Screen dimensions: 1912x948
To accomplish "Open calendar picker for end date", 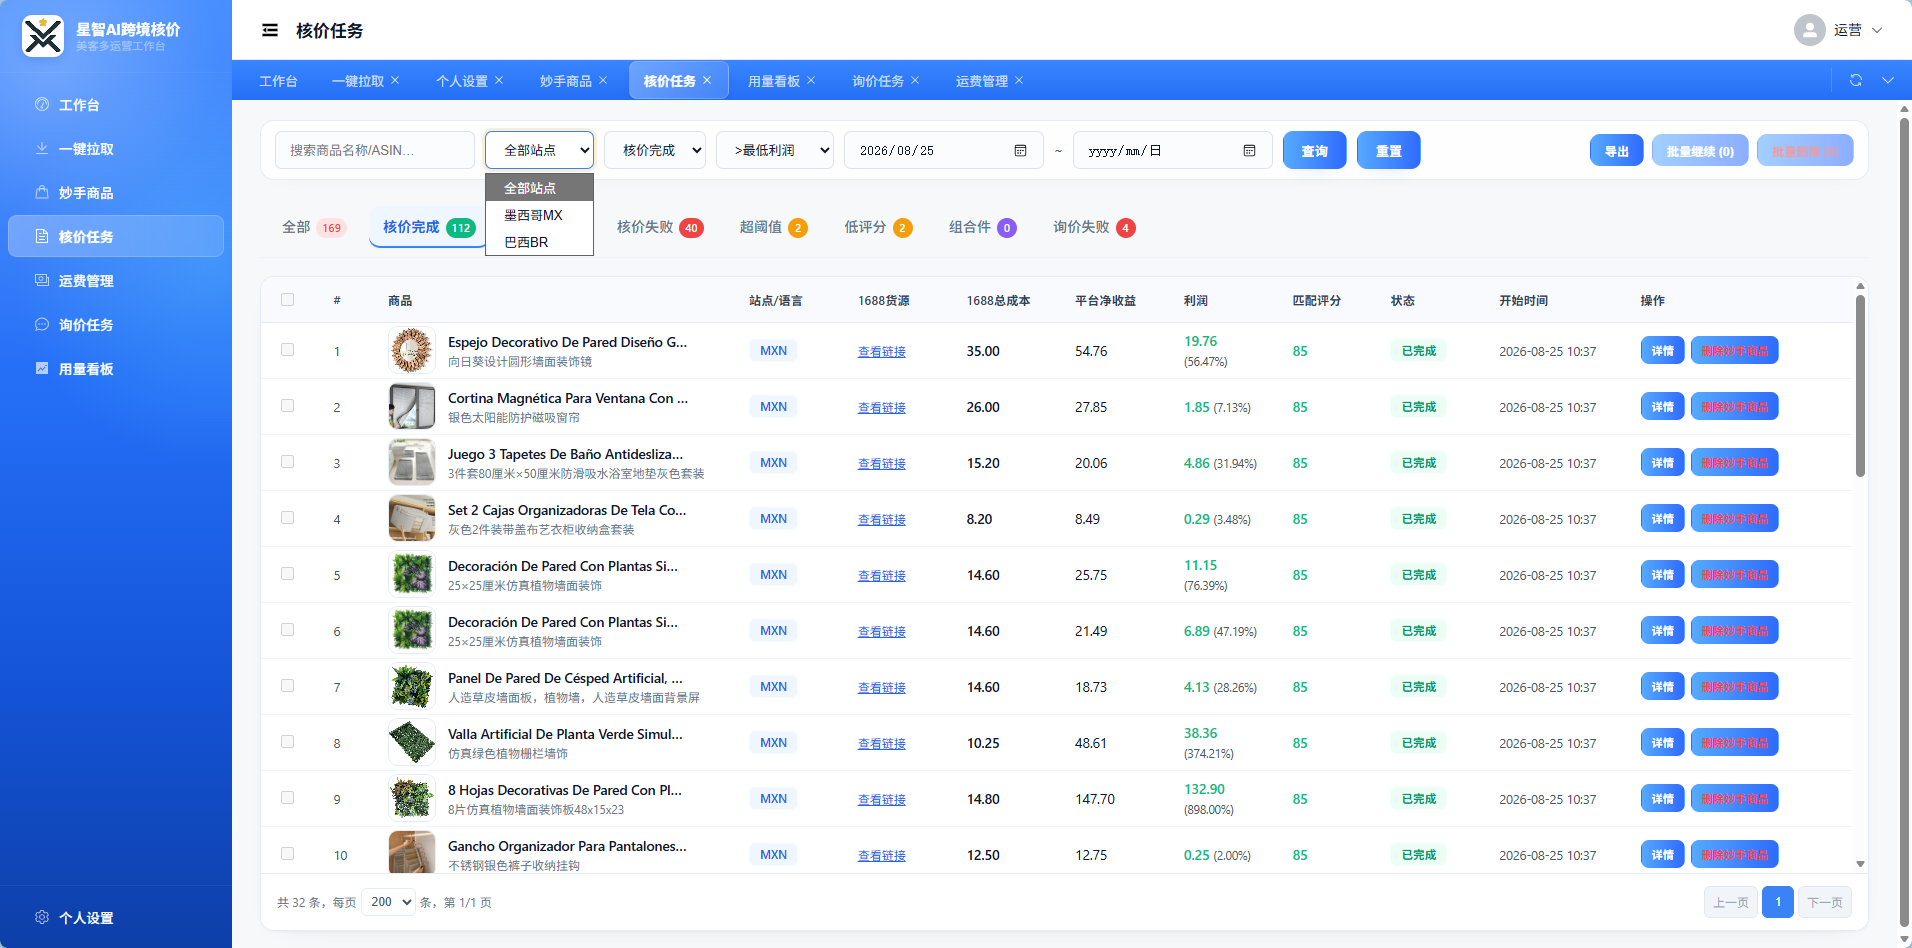I will coord(1249,150).
